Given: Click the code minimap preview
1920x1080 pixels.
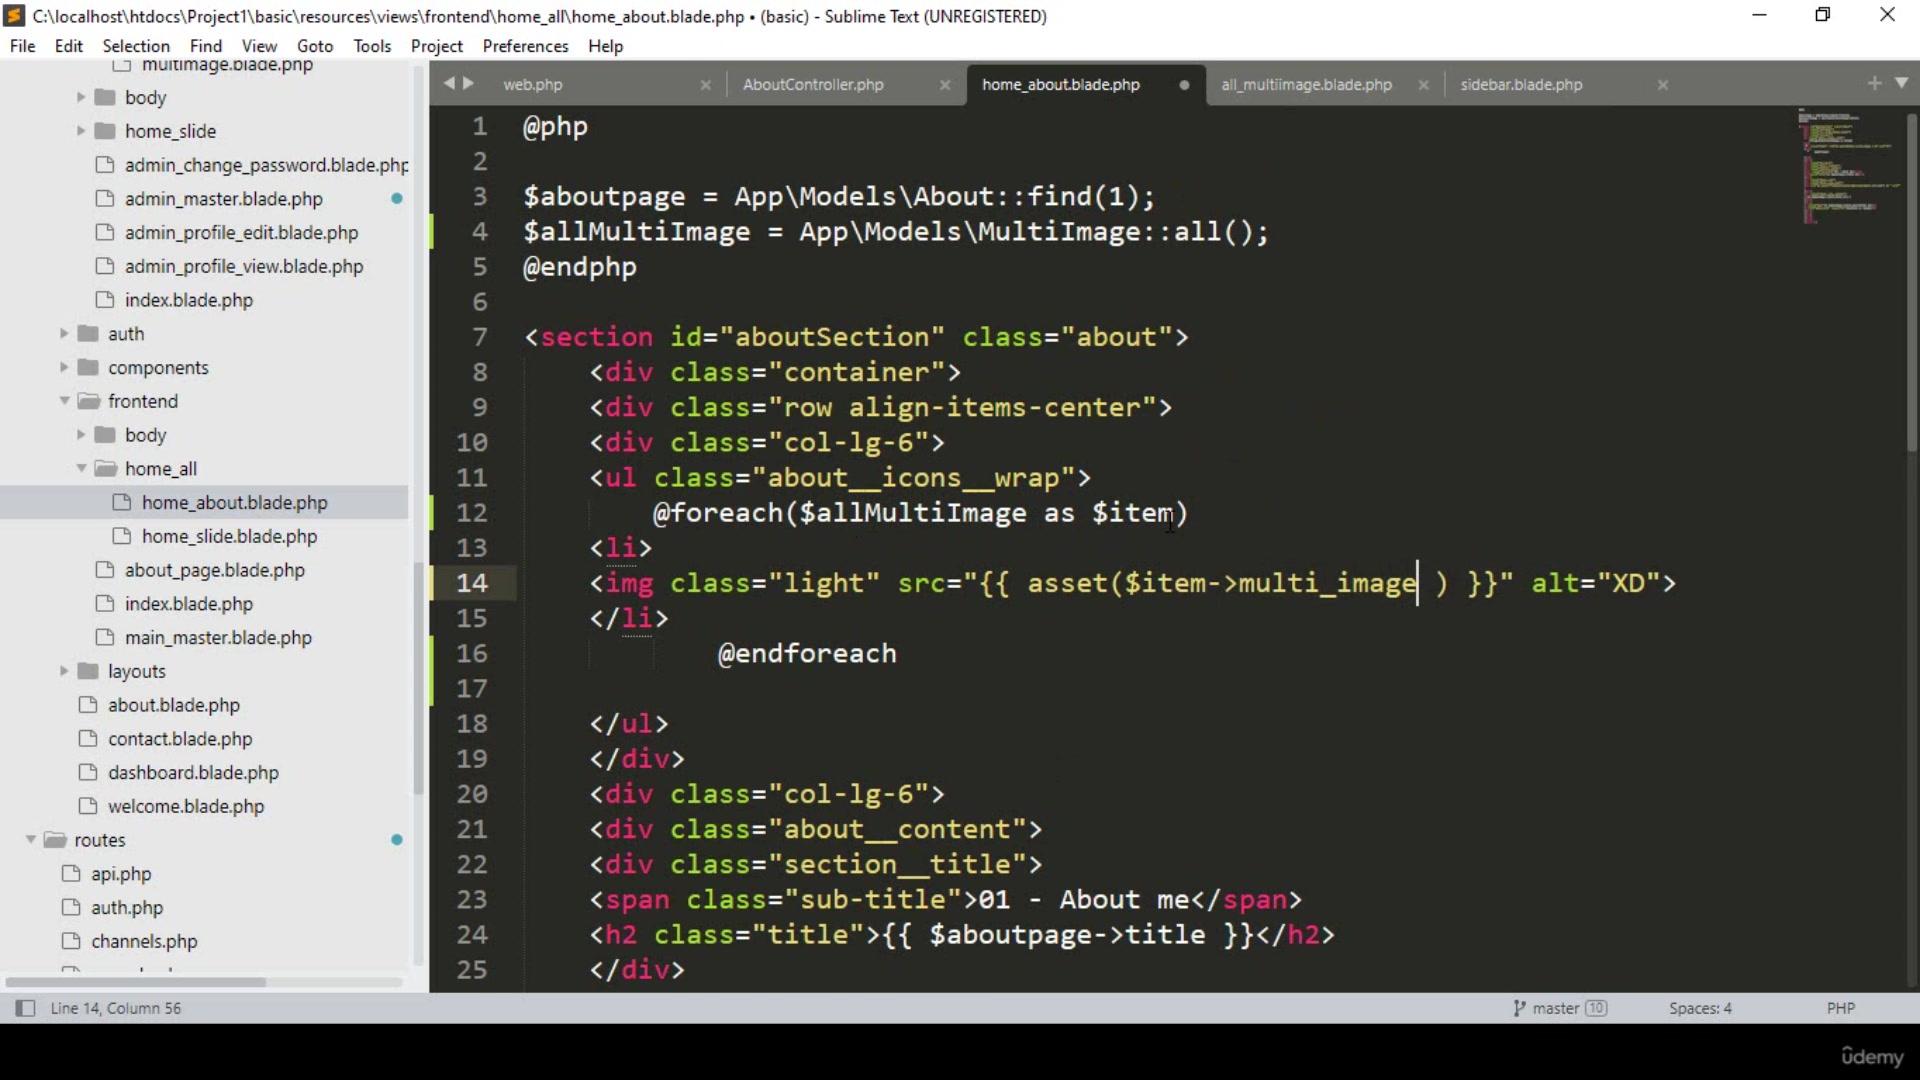Looking at the screenshot, I should pyautogui.click(x=1845, y=165).
